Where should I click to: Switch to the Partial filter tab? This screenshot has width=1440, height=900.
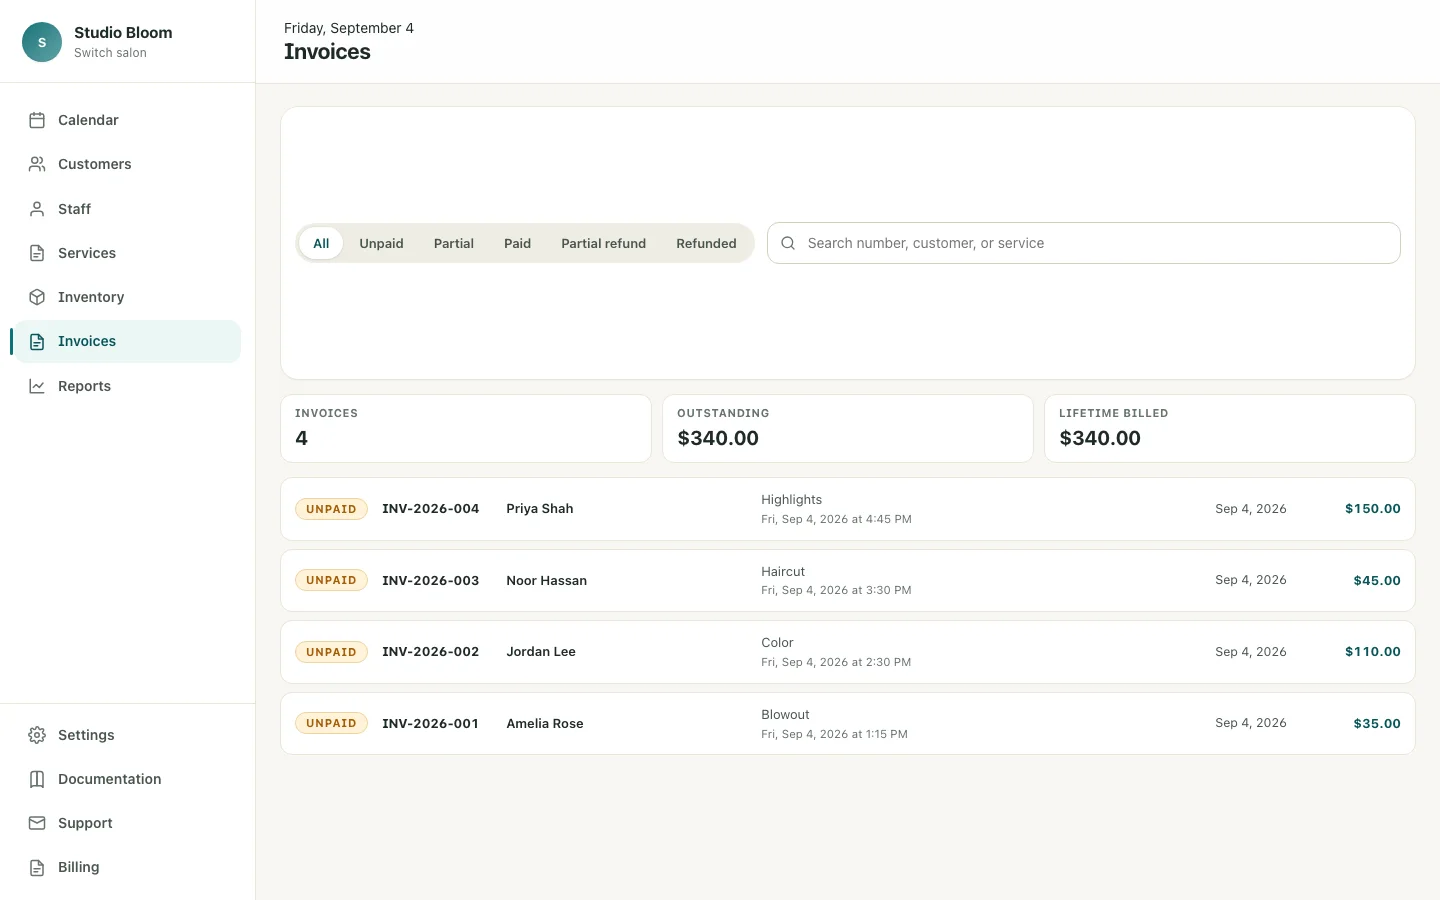tap(454, 243)
